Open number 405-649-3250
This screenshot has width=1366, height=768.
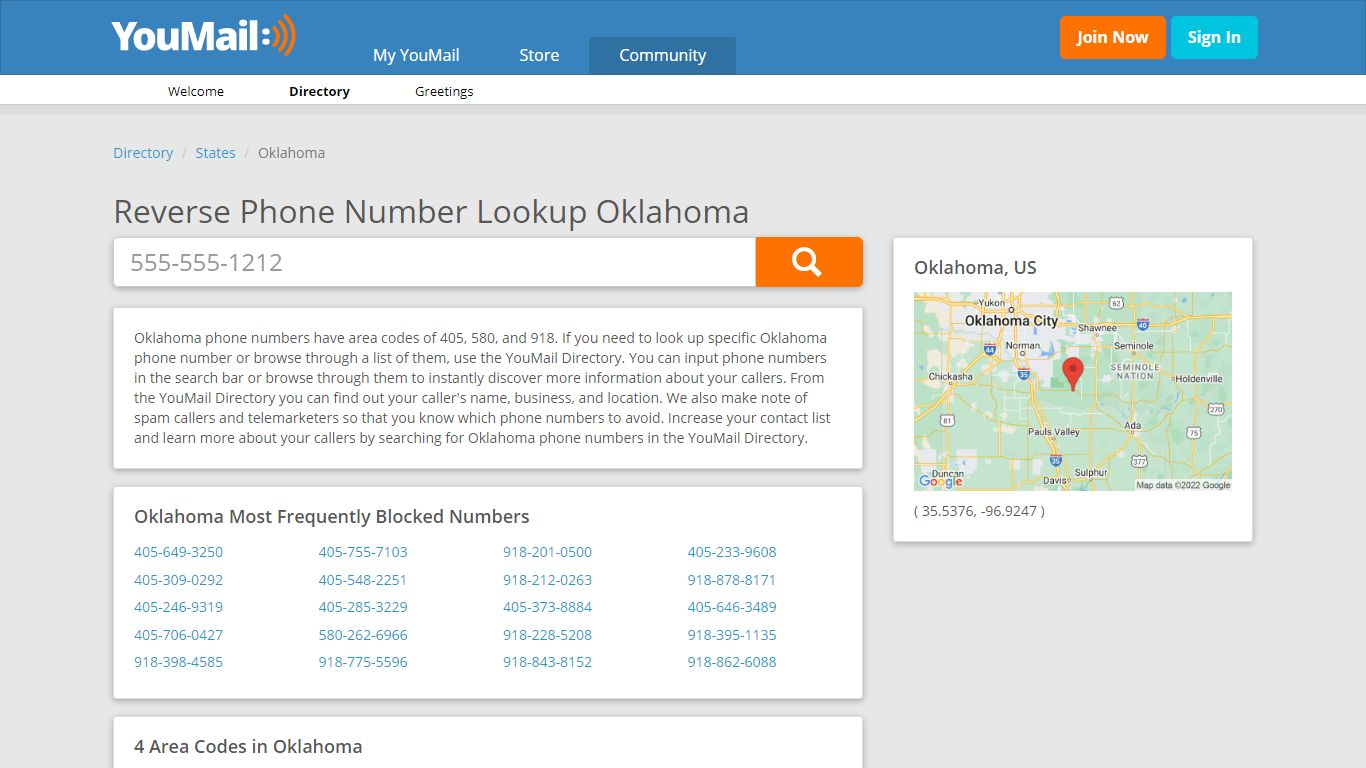coord(178,552)
